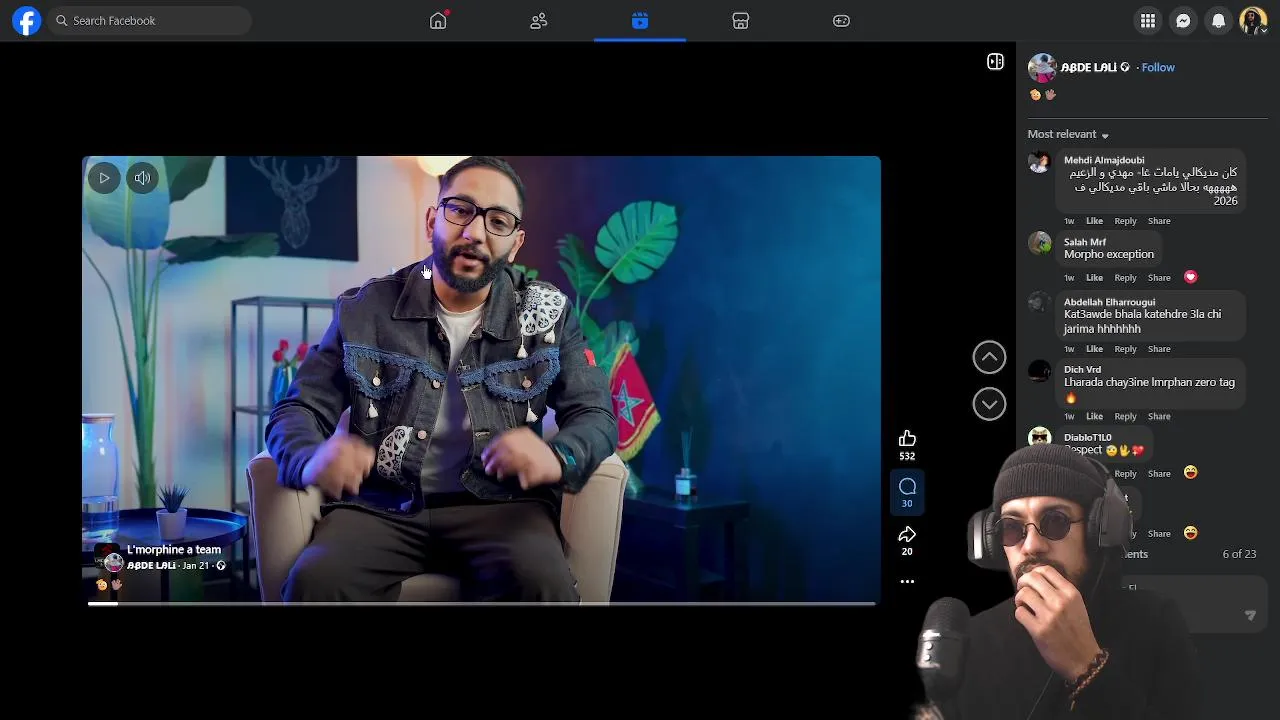
Task: Open the apps grid menu
Action: (x=1148, y=20)
